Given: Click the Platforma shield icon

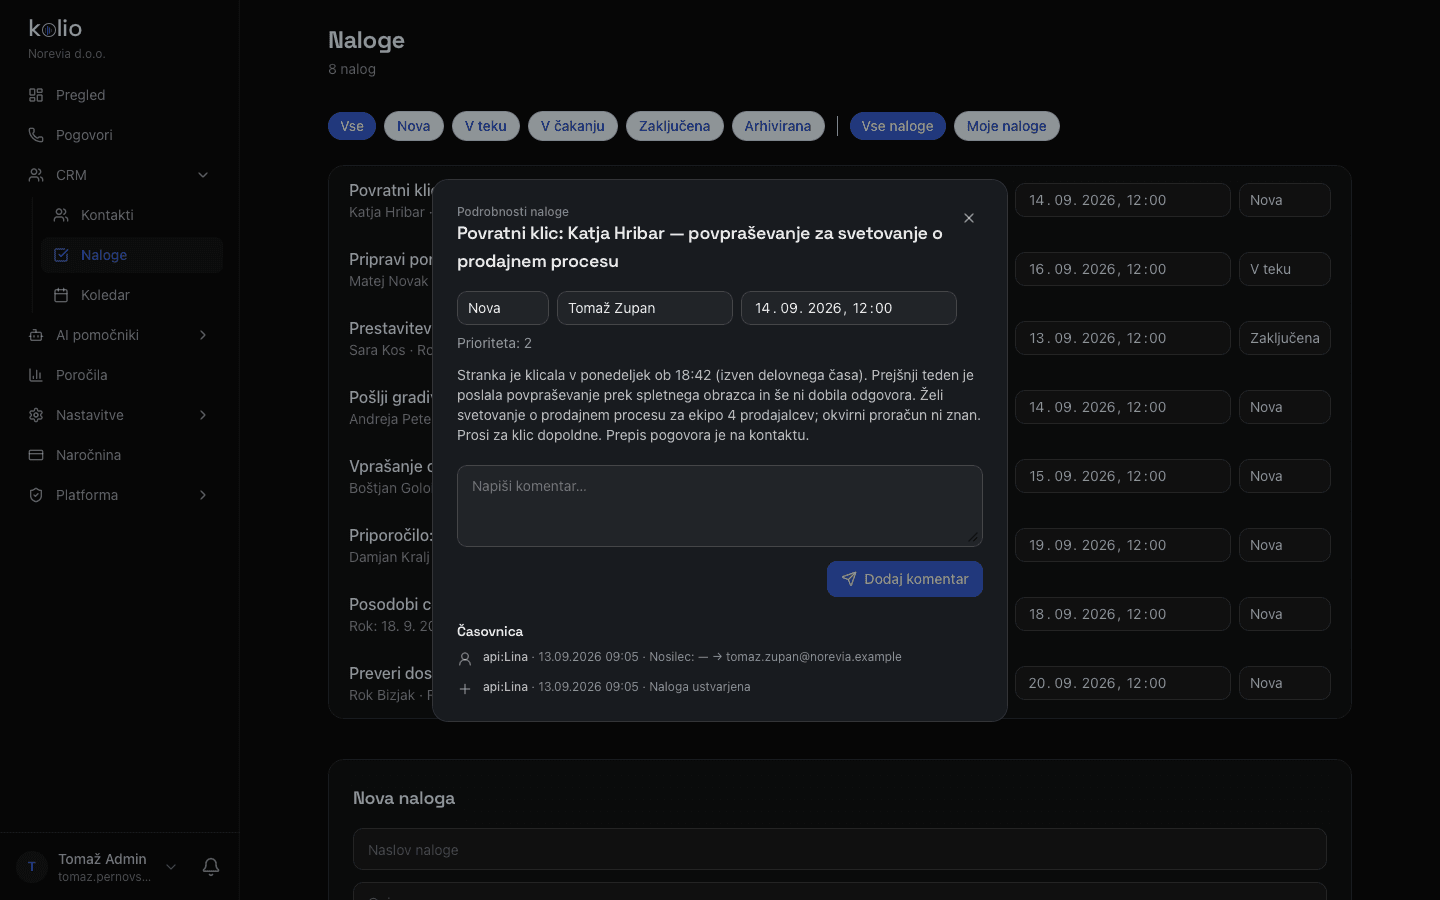Looking at the screenshot, I should [36, 495].
